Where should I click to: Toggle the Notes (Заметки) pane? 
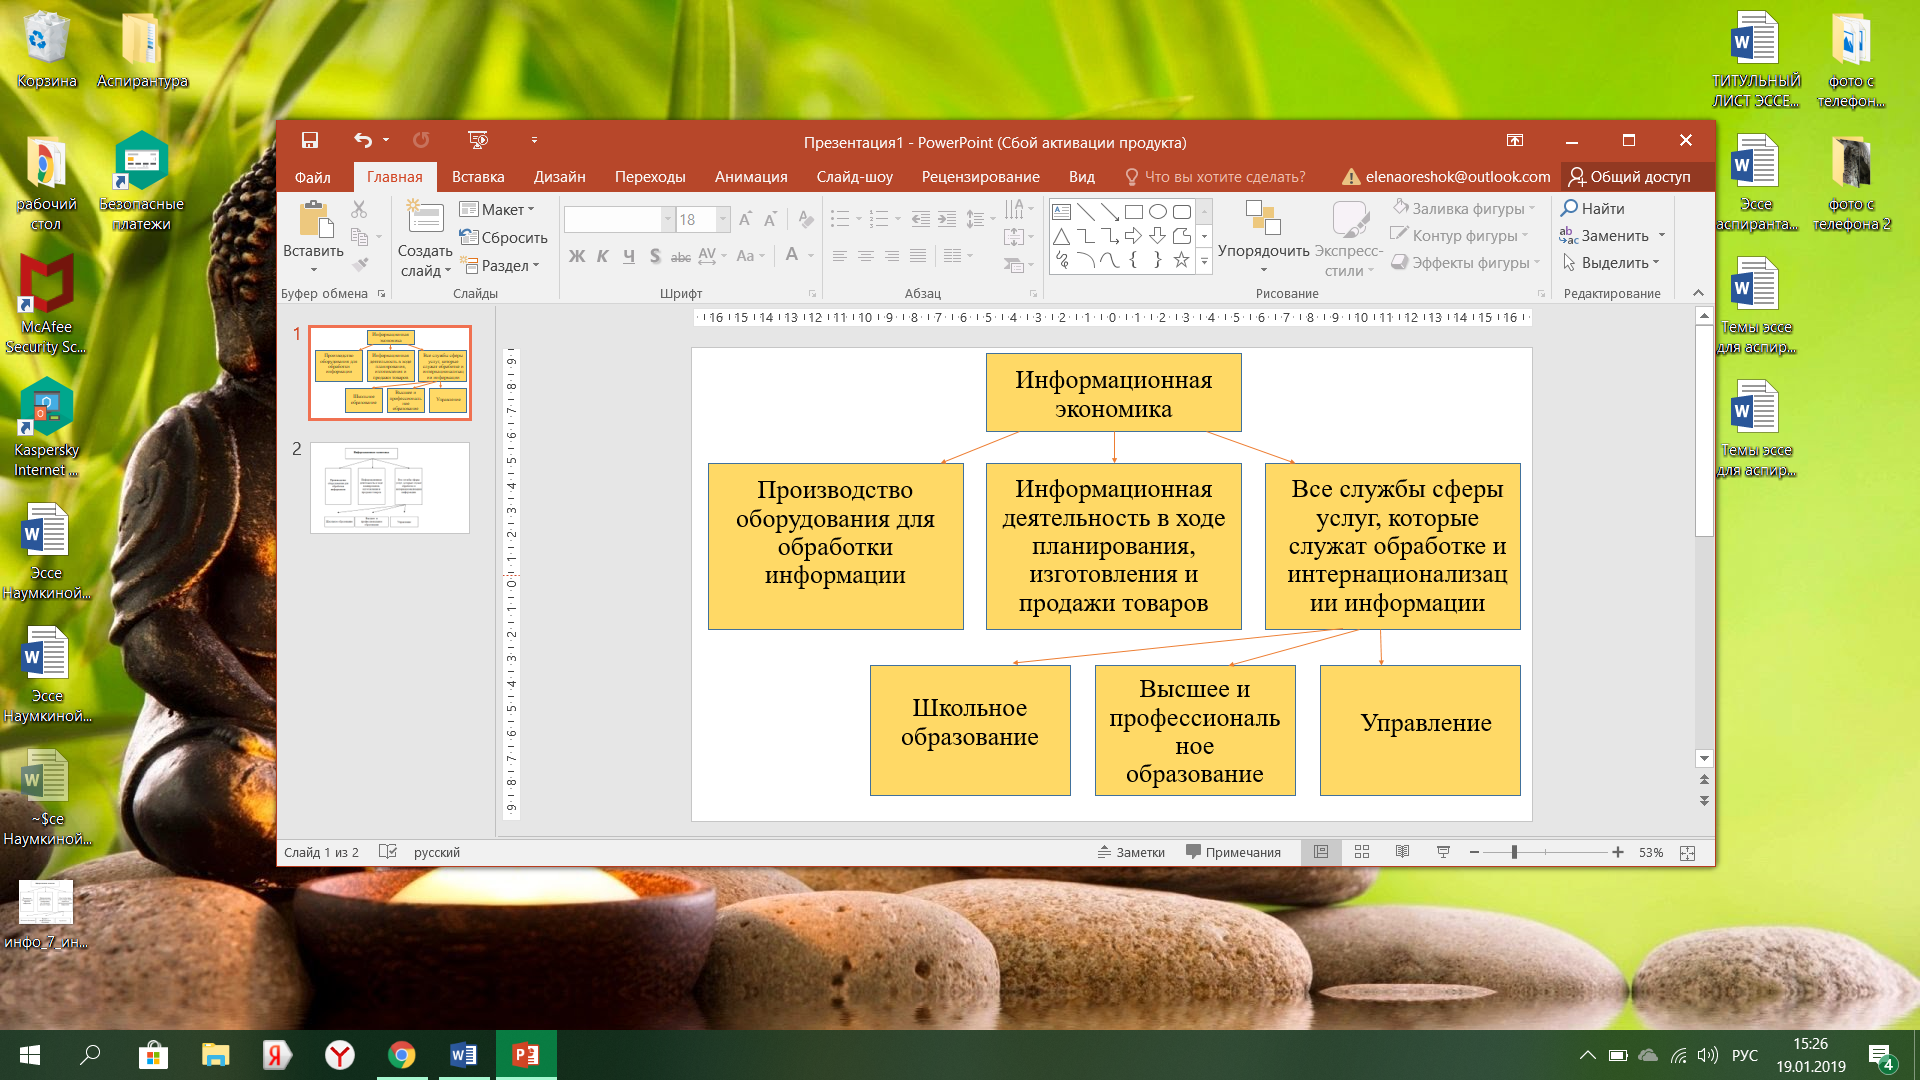click(x=1131, y=852)
